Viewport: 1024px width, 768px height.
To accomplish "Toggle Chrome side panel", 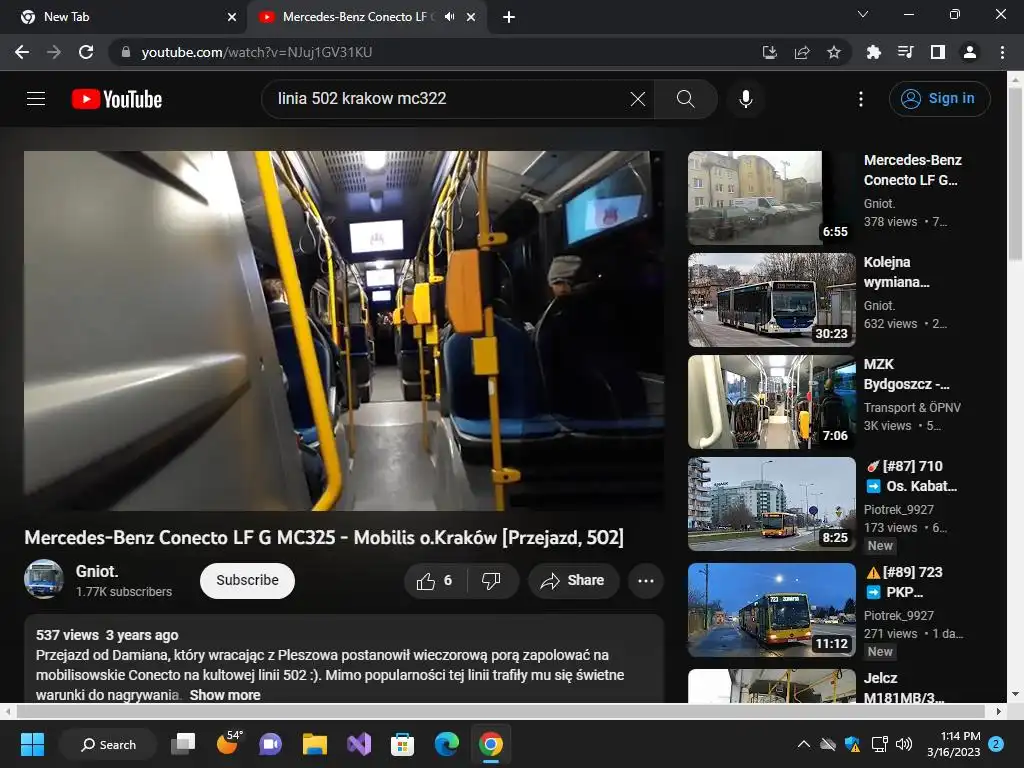I will click(x=938, y=52).
